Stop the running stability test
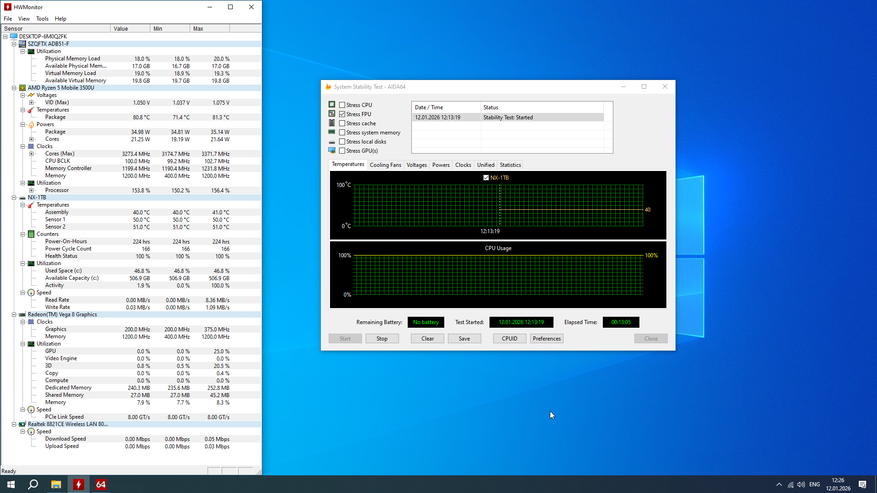The width and height of the screenshot is (877, 493). click(x=381, y=339)
